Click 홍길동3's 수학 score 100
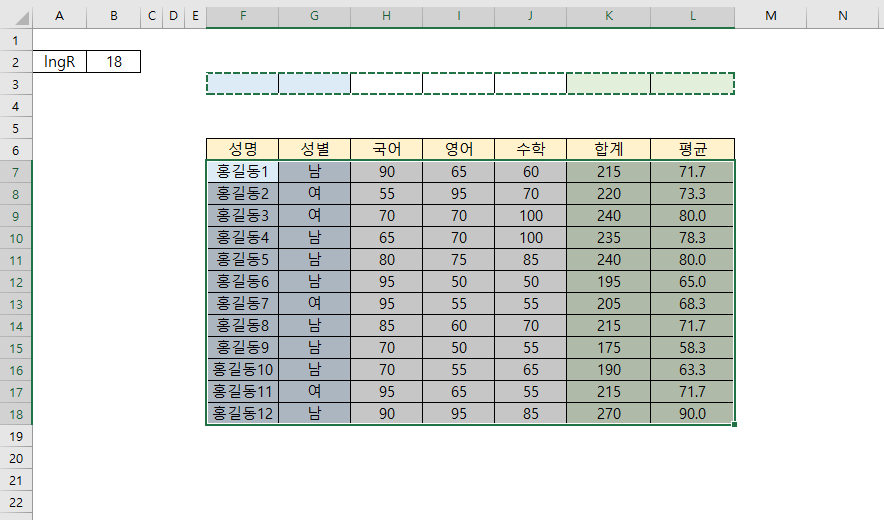 pyautogui.click(x=531, y=215)
